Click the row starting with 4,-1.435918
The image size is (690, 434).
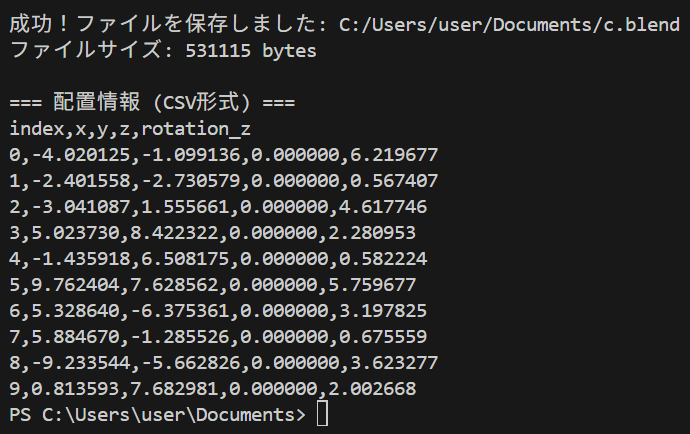218,259
